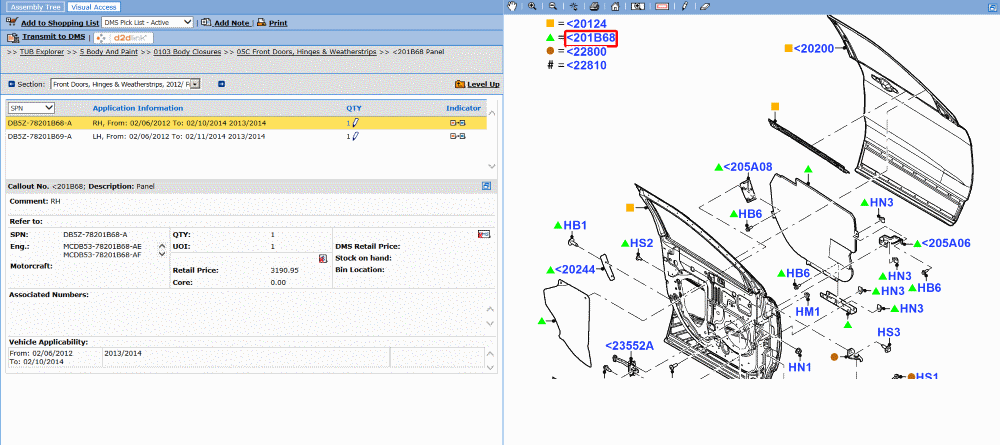
Task: Select part row DB5Z-78201B69-A
Action: click(246, 136)
